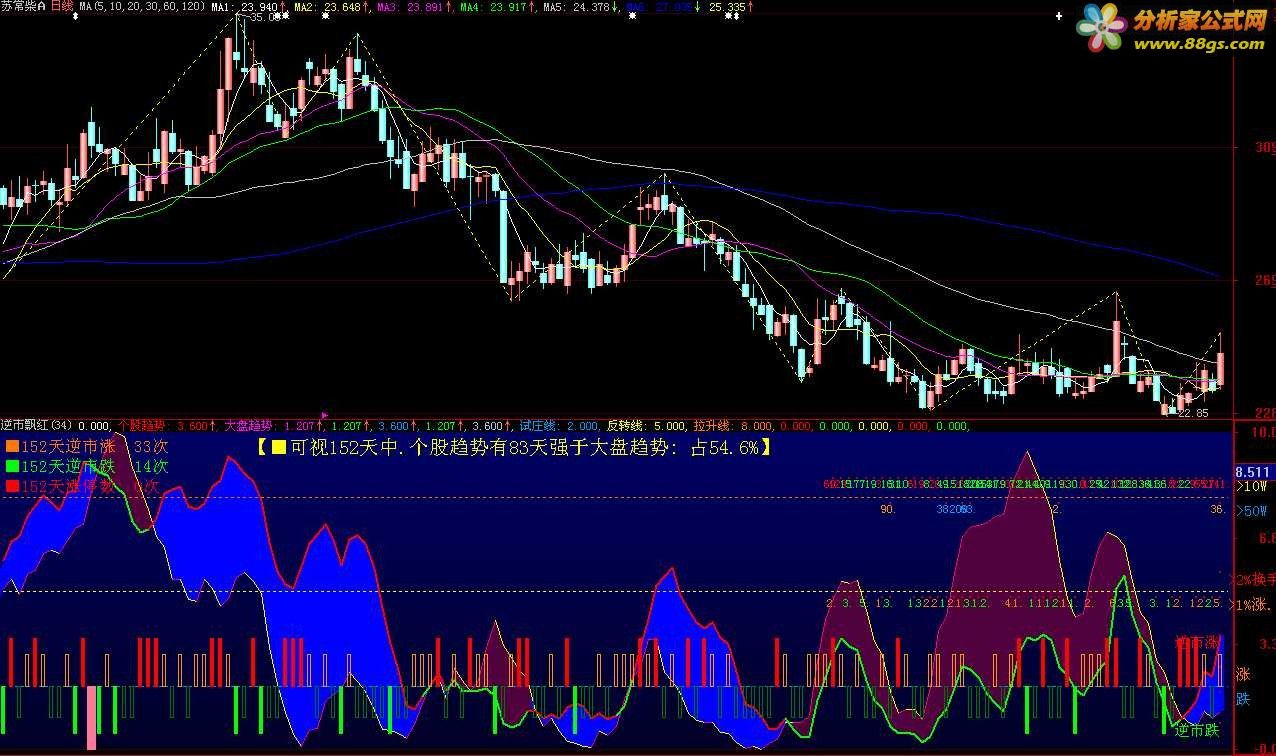
Task: Click the green swatch beside 152天逆市跌
Action: tap(11, 466)
